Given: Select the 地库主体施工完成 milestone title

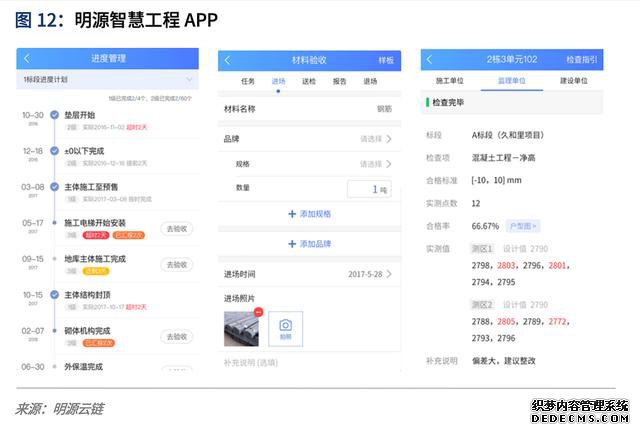Looking at the screenshot, I should coord(95,259).
